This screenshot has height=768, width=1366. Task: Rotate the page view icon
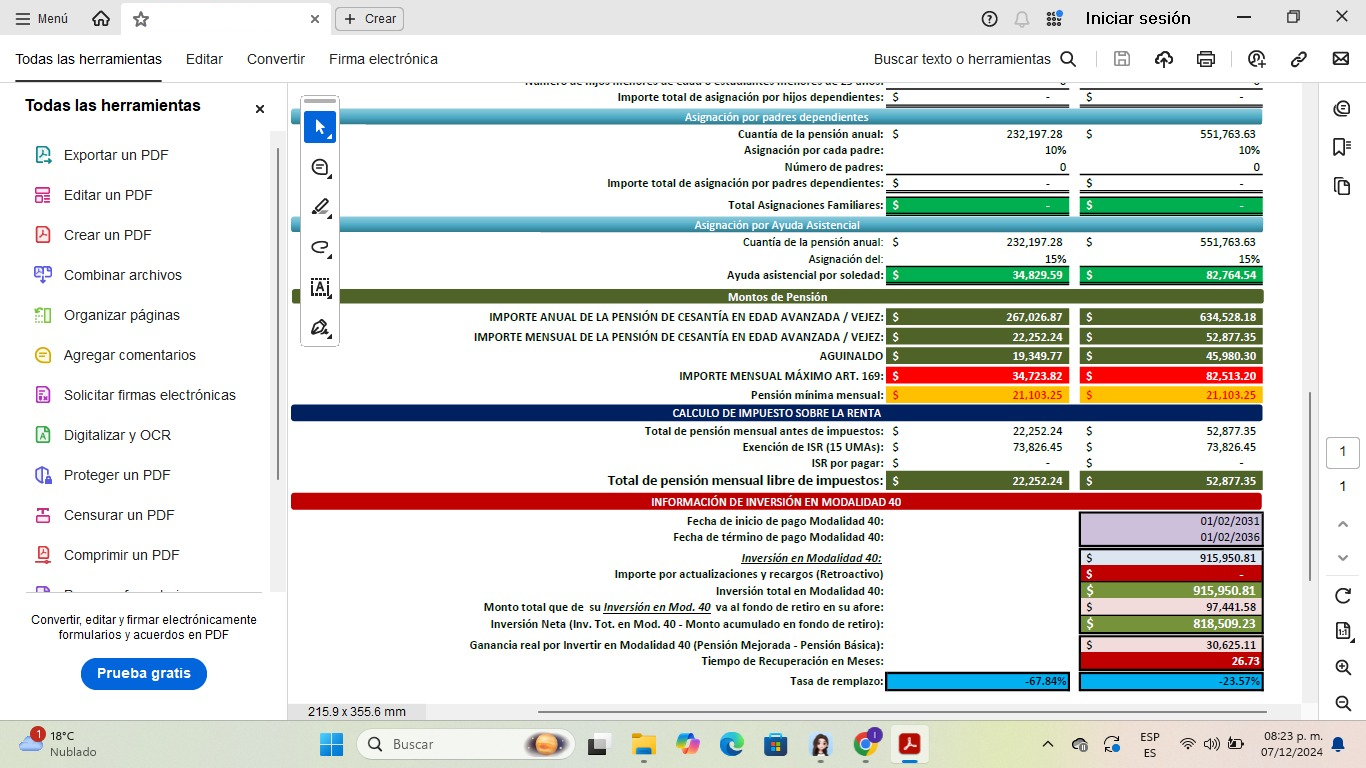click(x=1343, y=595)
